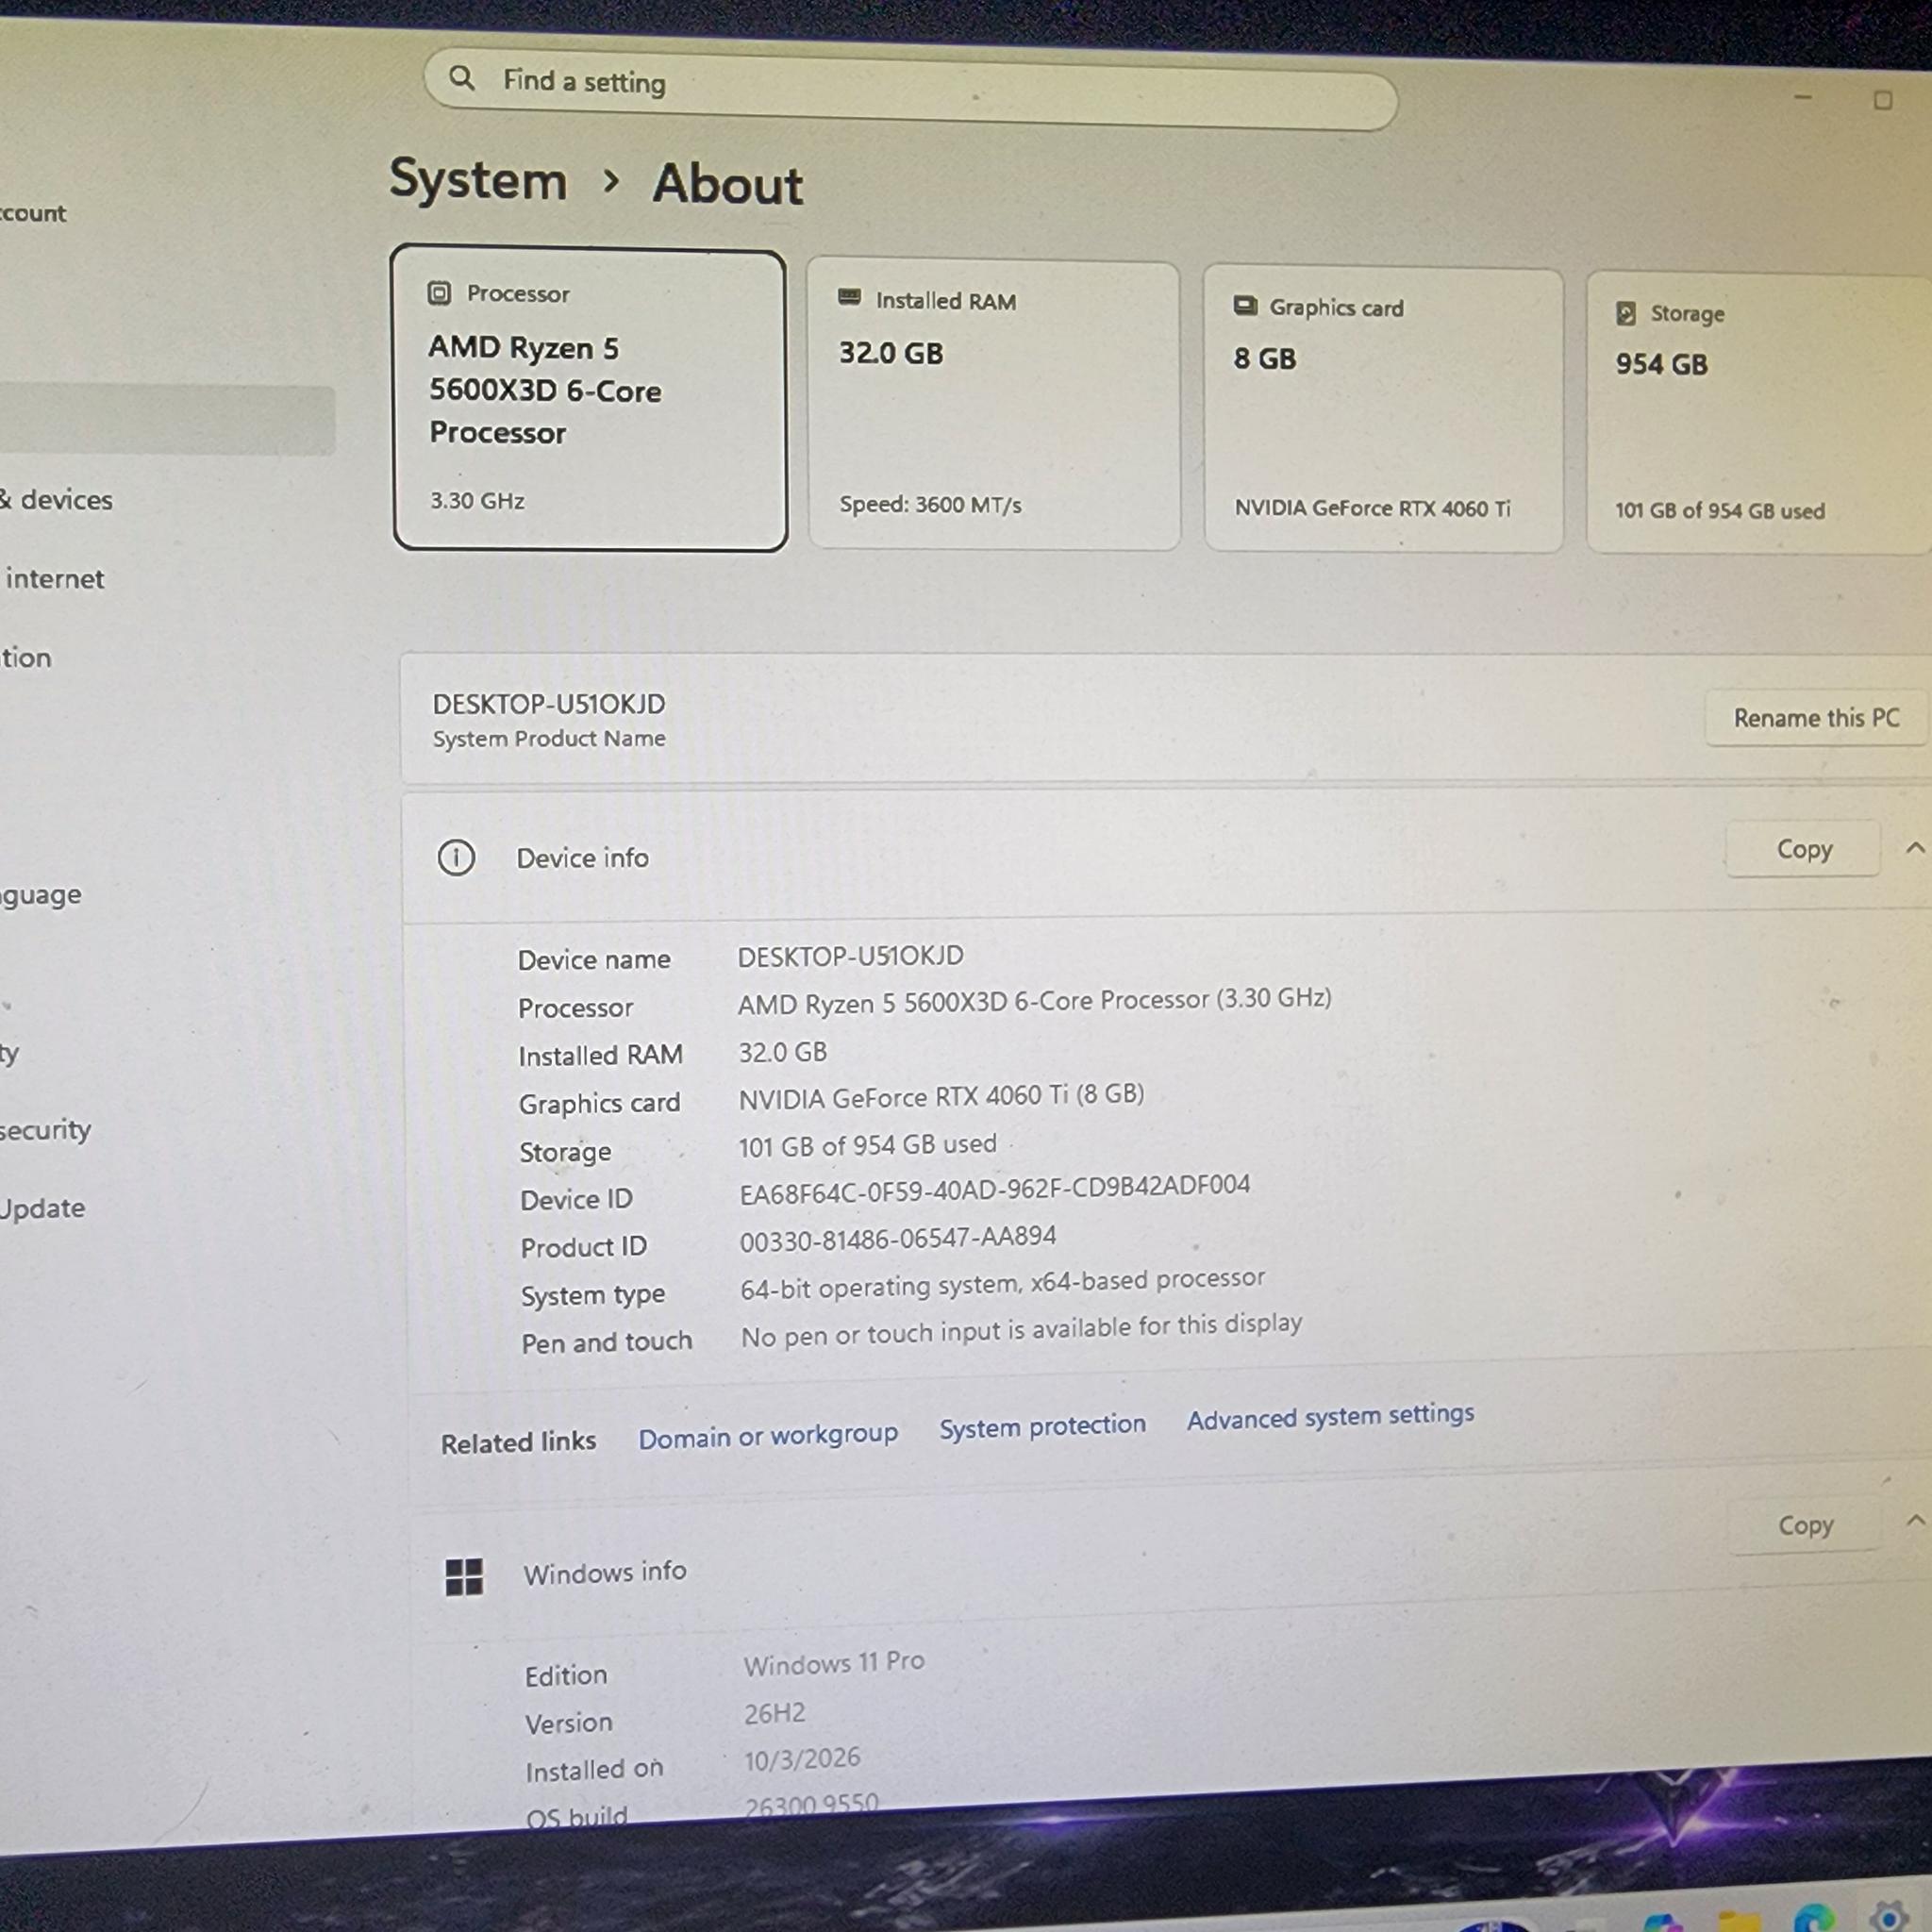Click the Speed: 3600 MT/s text

coord(930,505)
